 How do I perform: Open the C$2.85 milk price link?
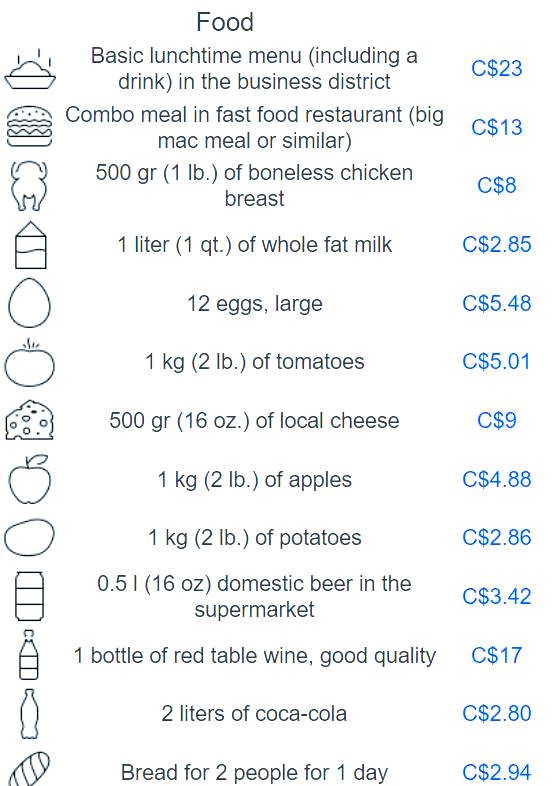click(496, 245)
